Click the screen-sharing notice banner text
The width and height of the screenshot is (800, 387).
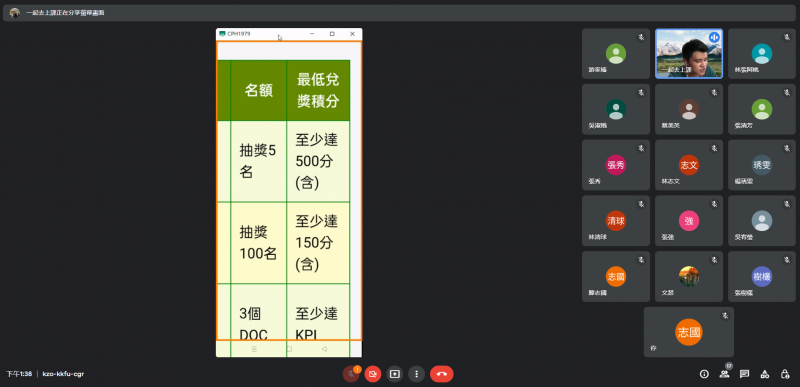click(x=65, y=13)
